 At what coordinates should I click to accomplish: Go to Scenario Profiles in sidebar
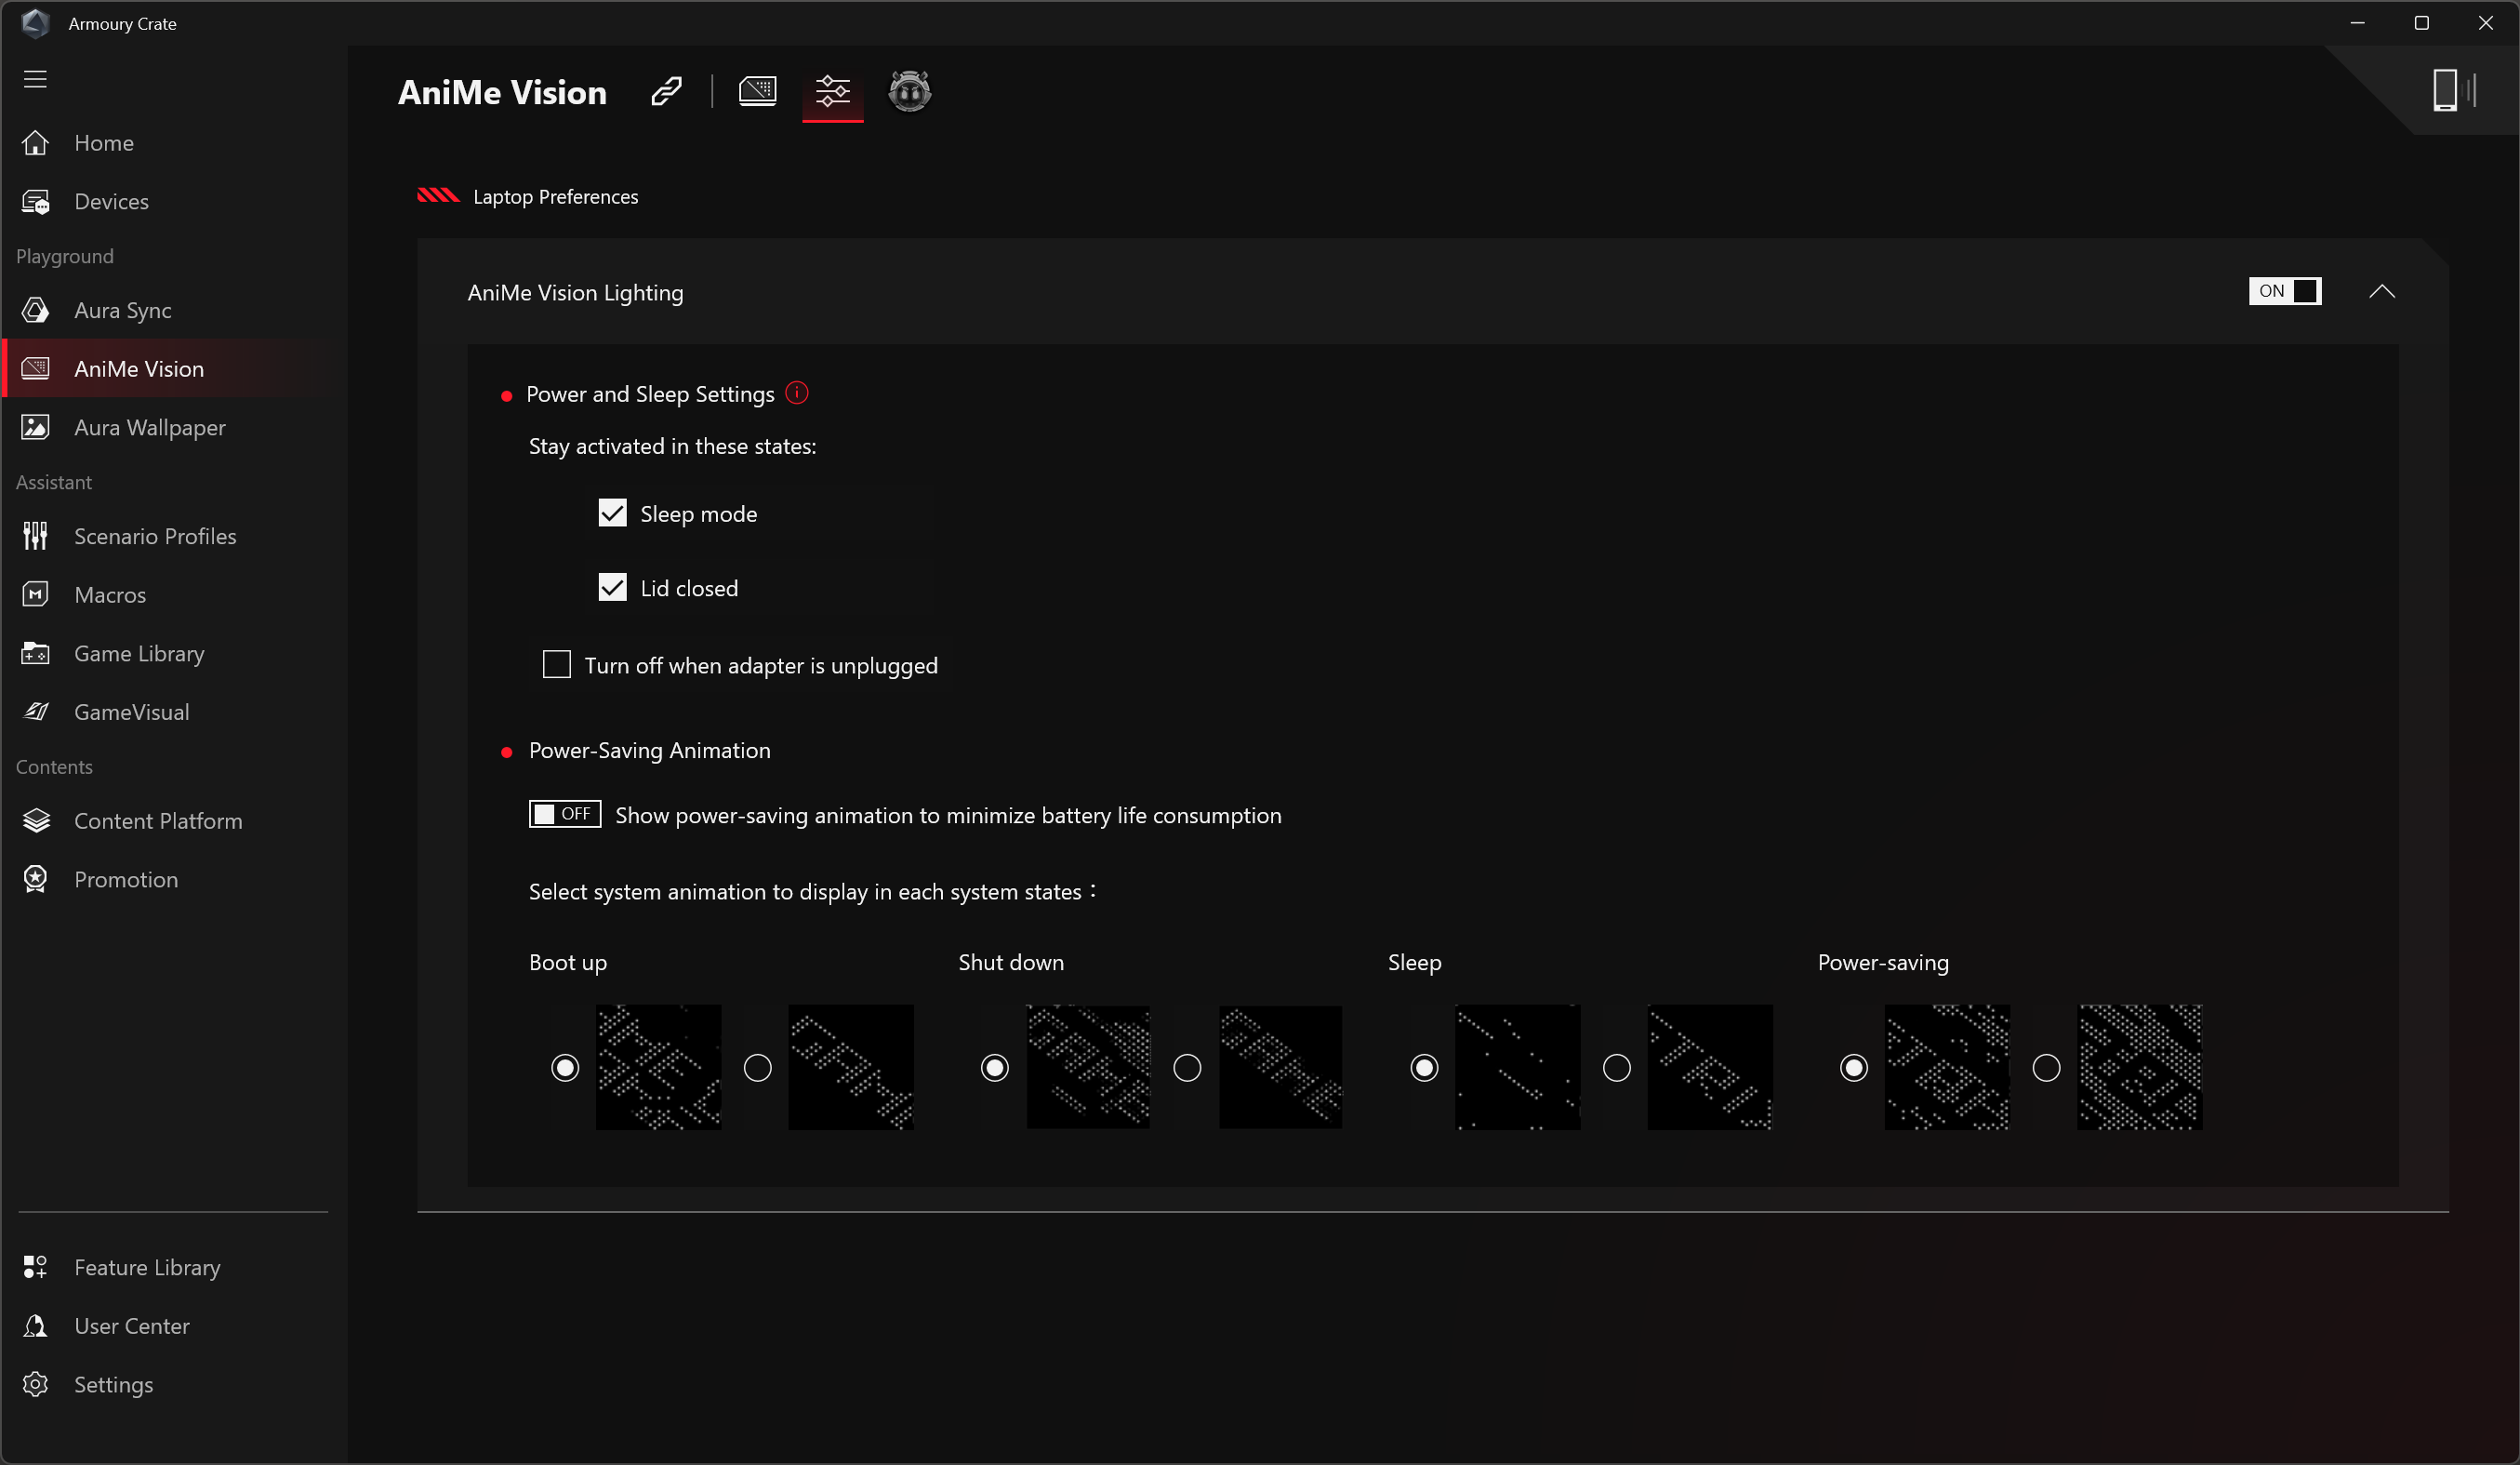pos(155,536)
